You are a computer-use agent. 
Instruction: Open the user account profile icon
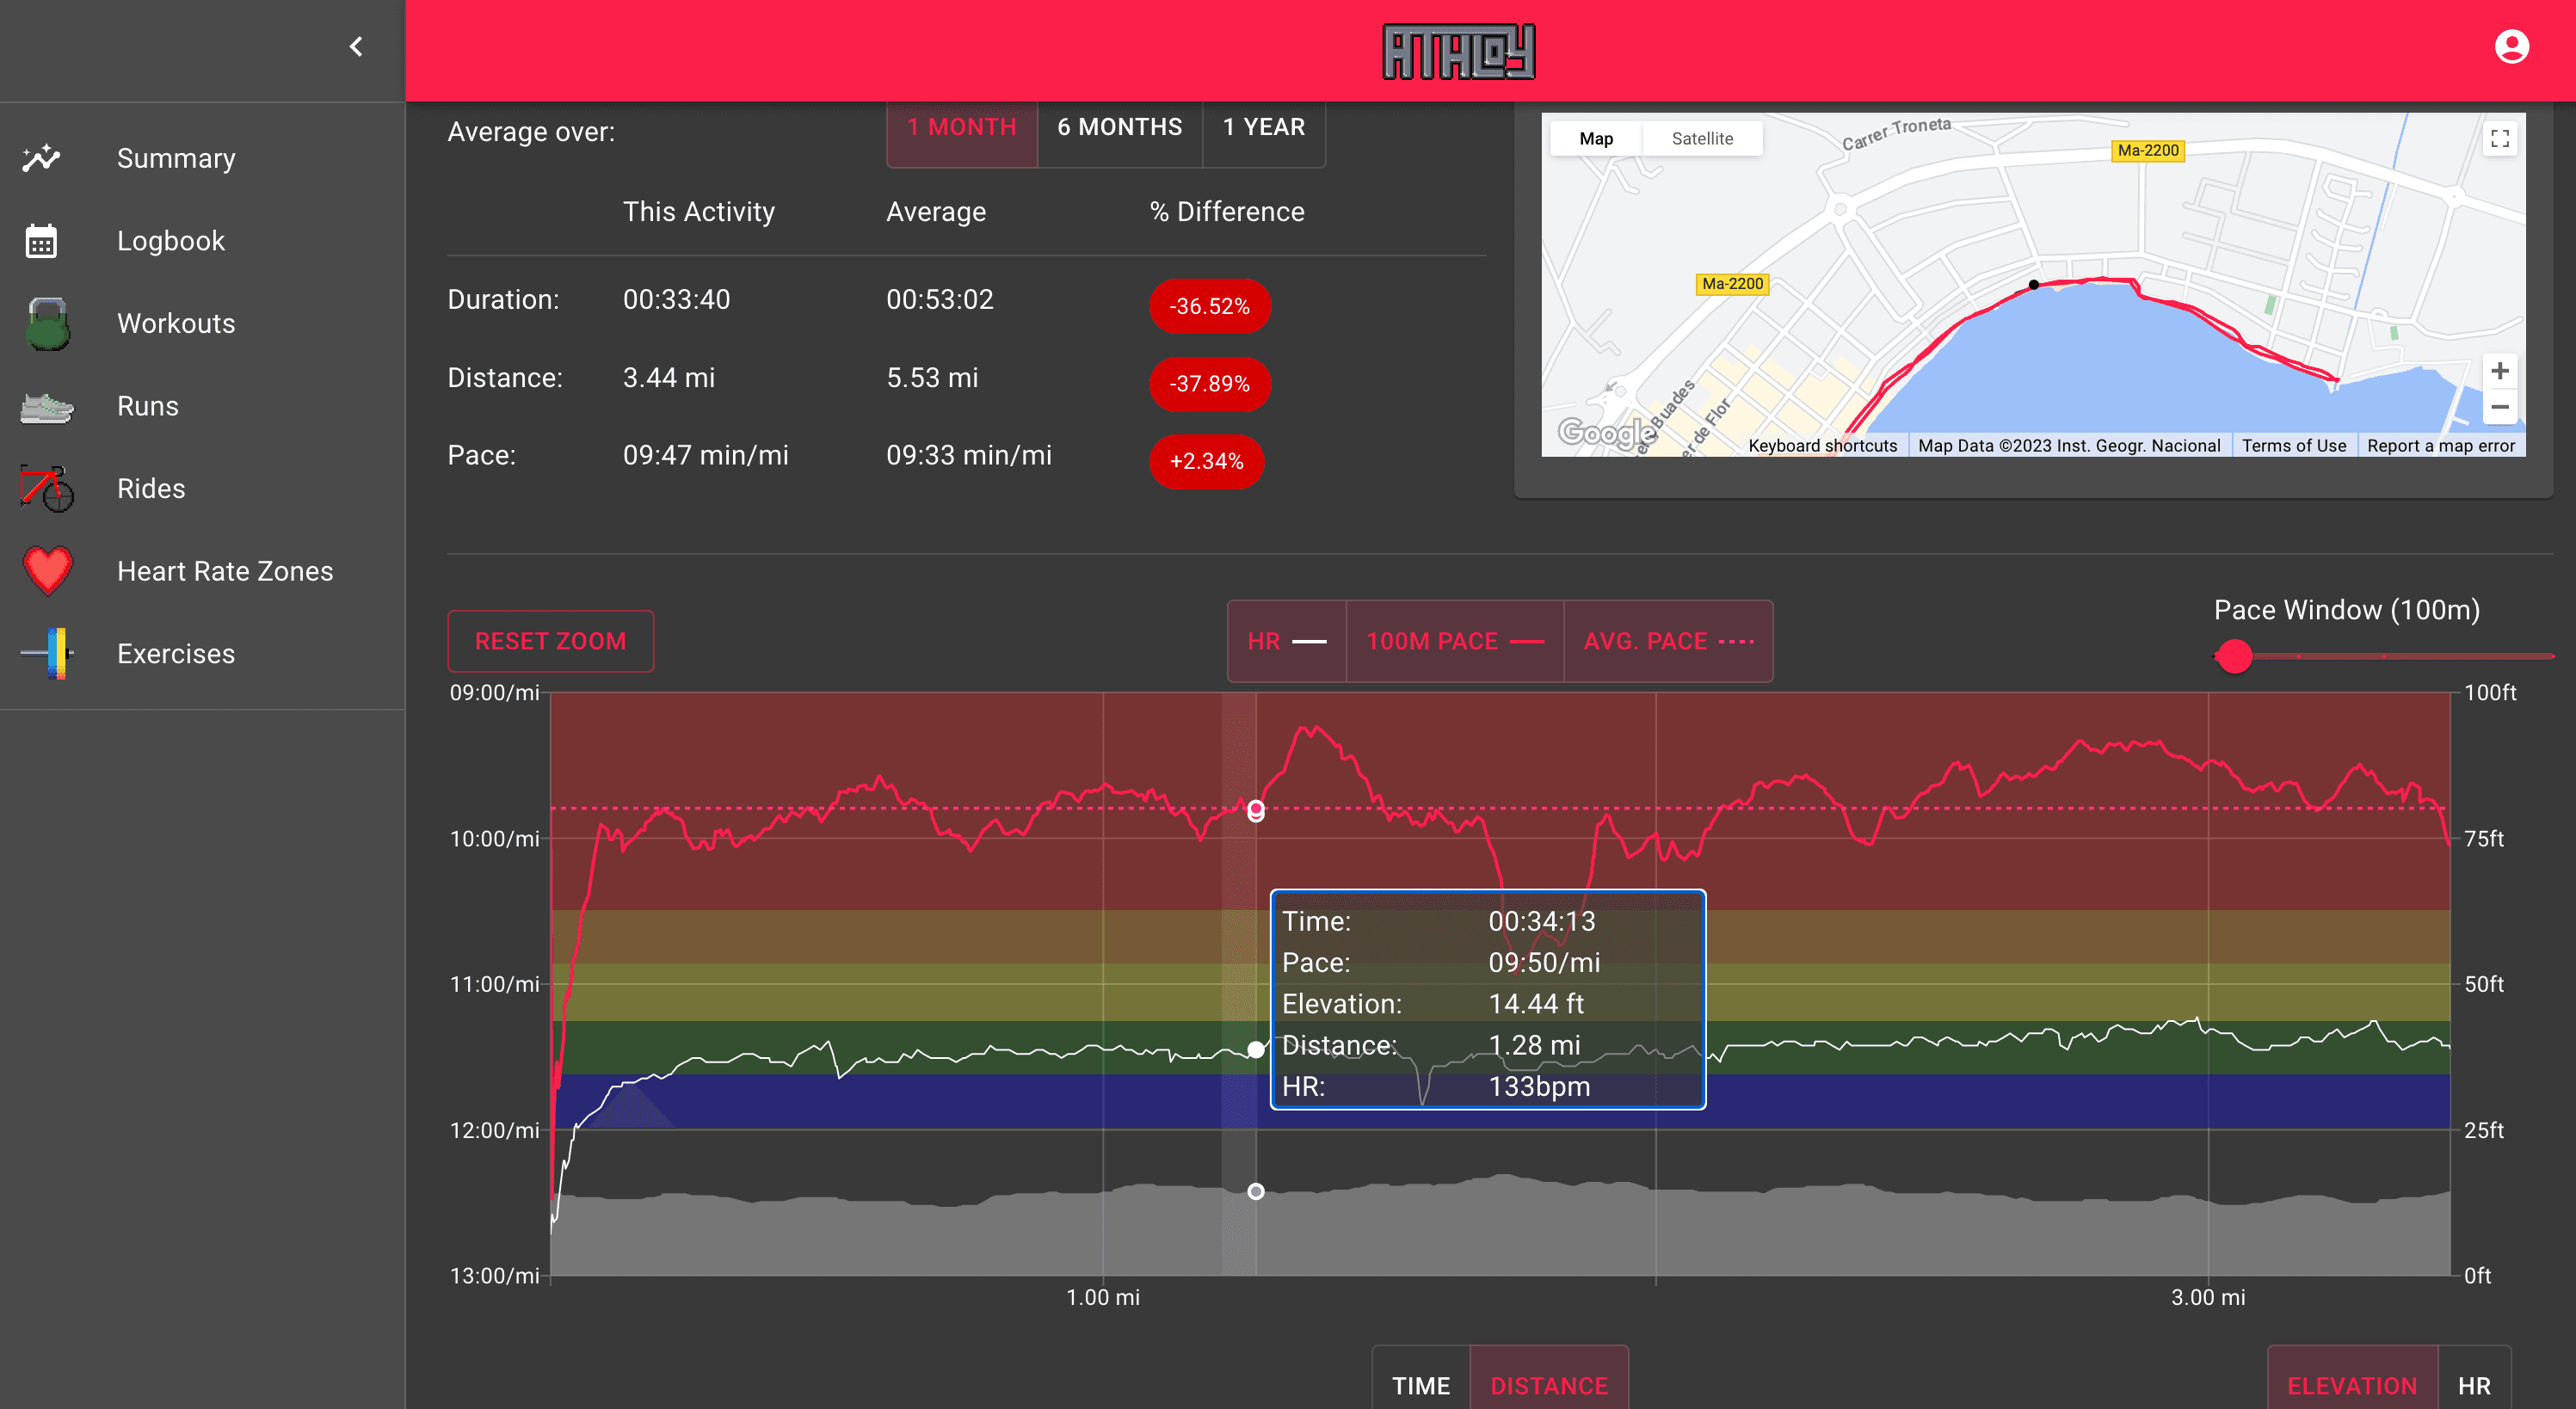(x=2511, y=47)
